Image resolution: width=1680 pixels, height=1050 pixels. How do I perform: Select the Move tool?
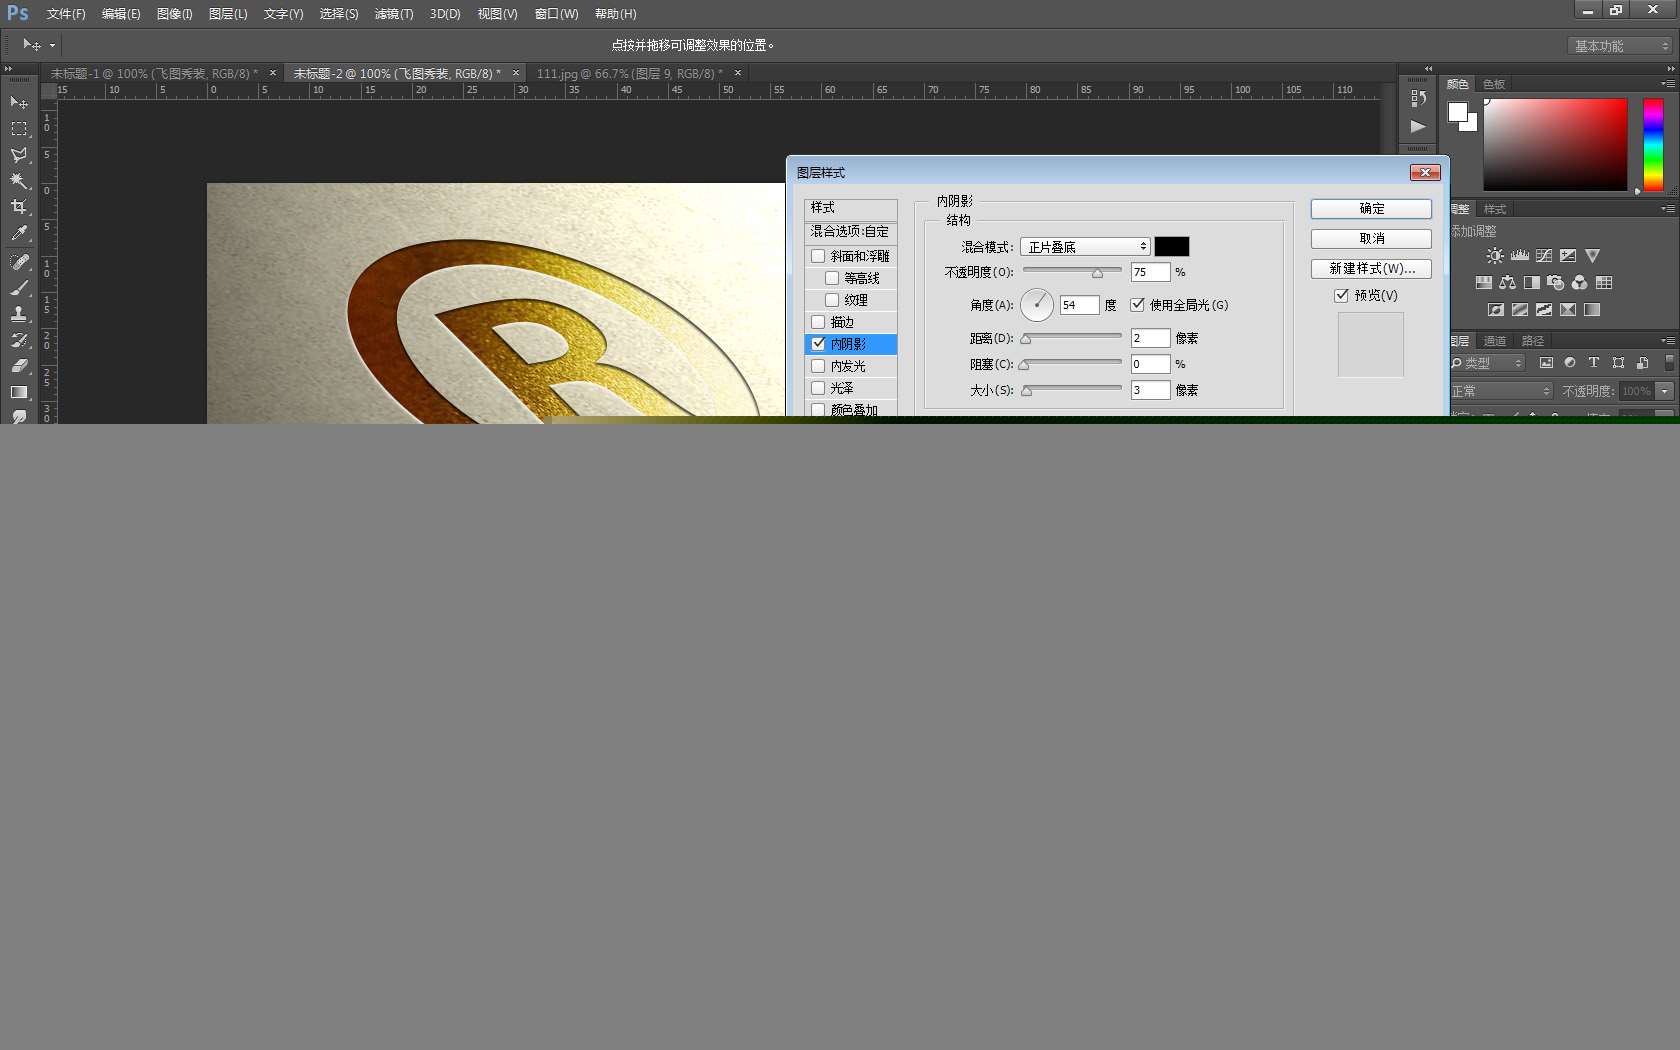(19, 103)
